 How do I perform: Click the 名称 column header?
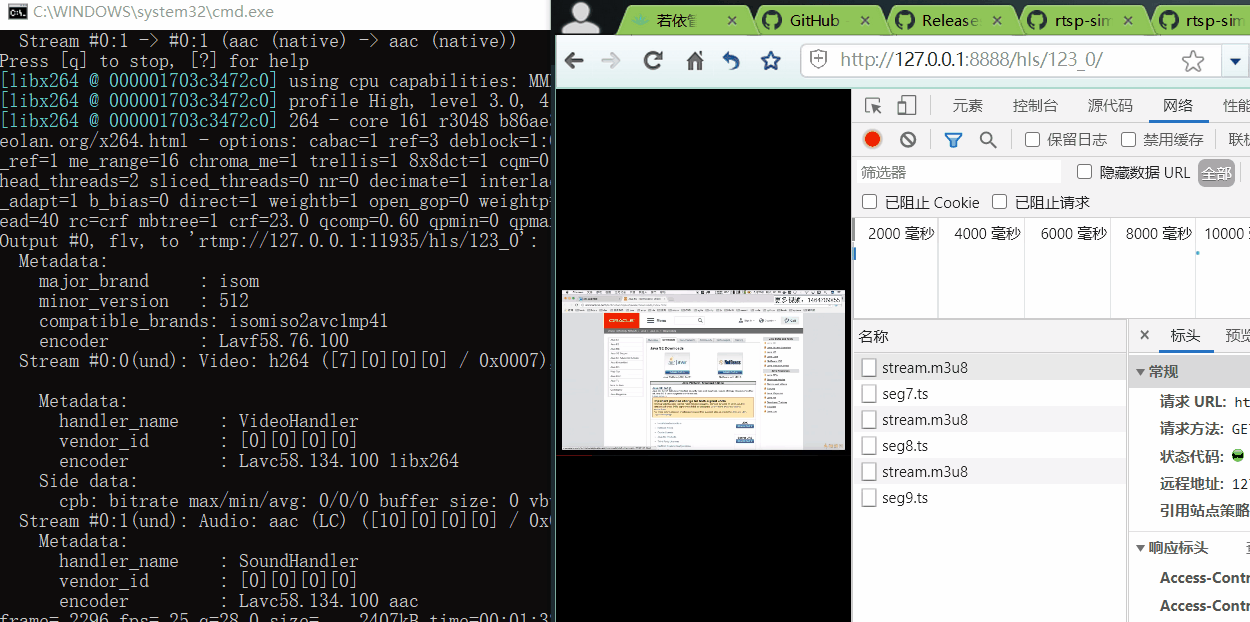coord(990,336)
